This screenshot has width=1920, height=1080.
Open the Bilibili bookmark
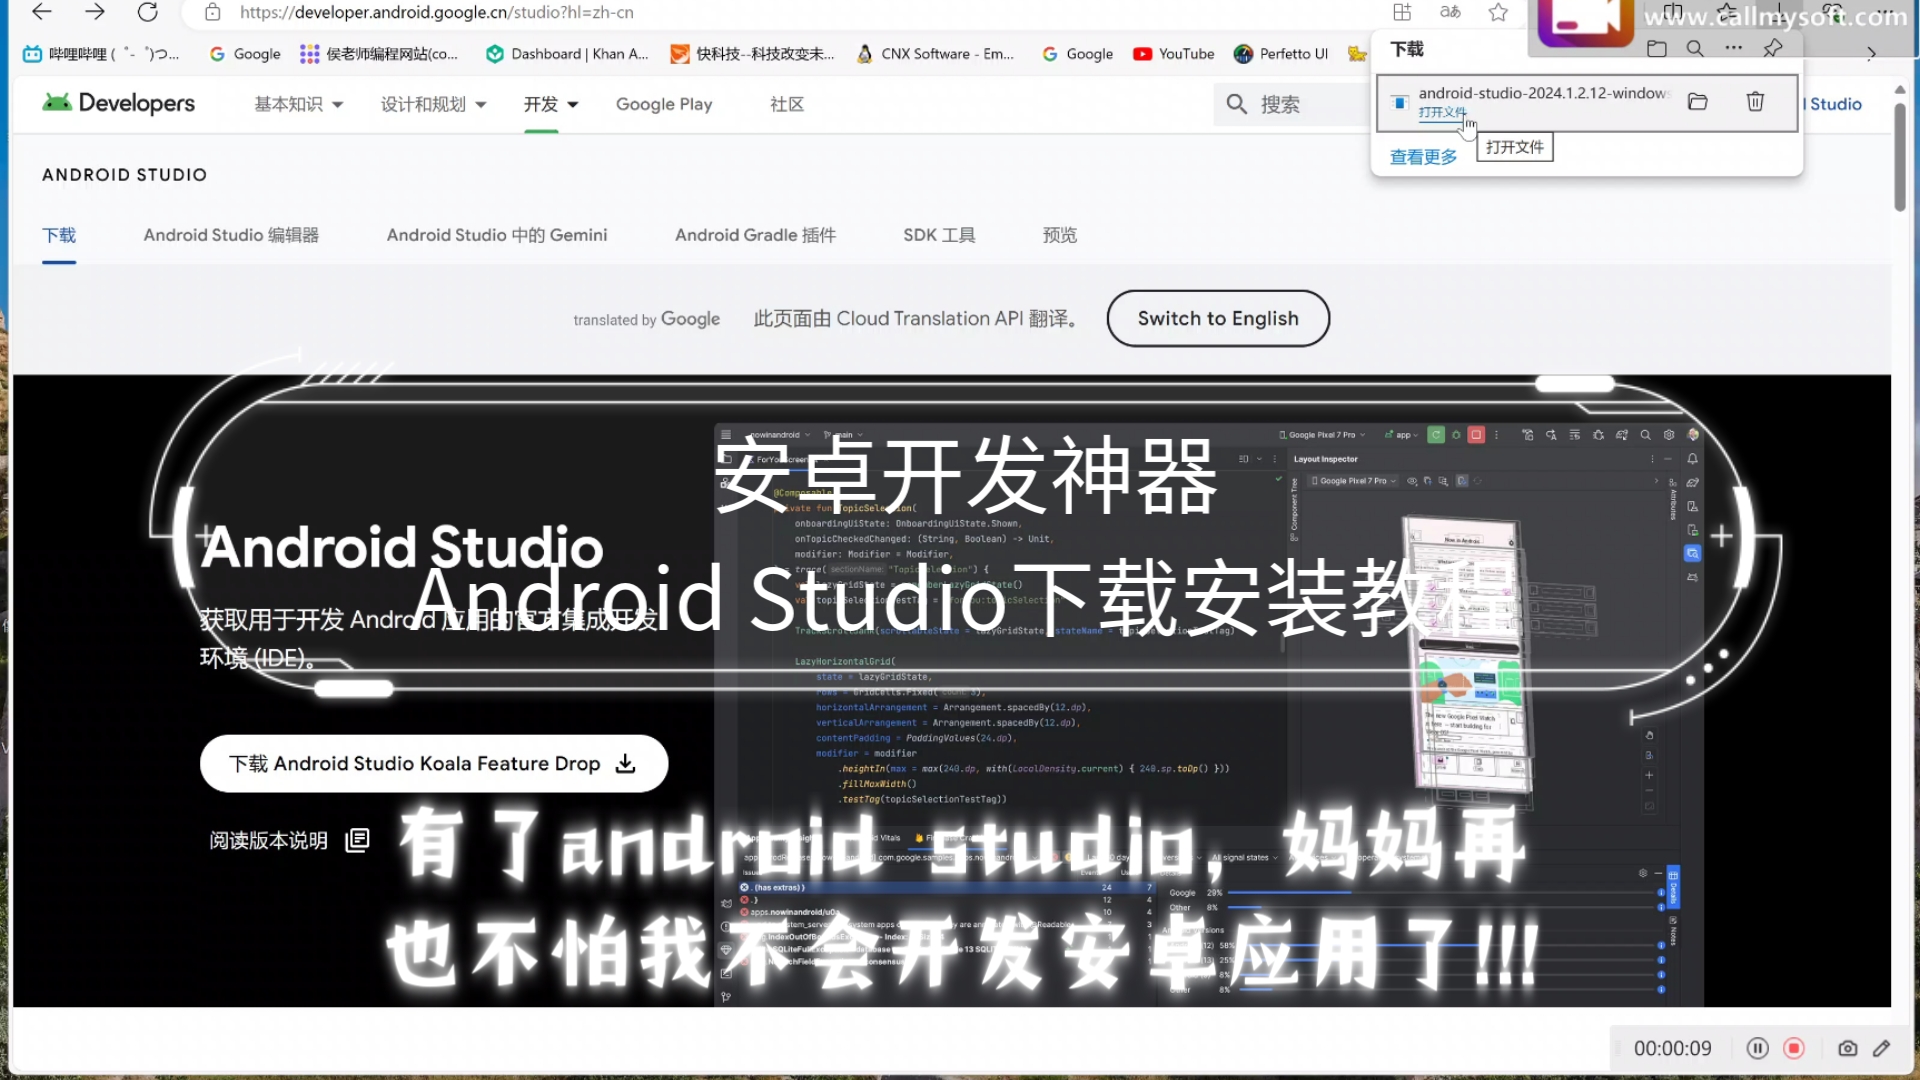[x=100, y=54]
